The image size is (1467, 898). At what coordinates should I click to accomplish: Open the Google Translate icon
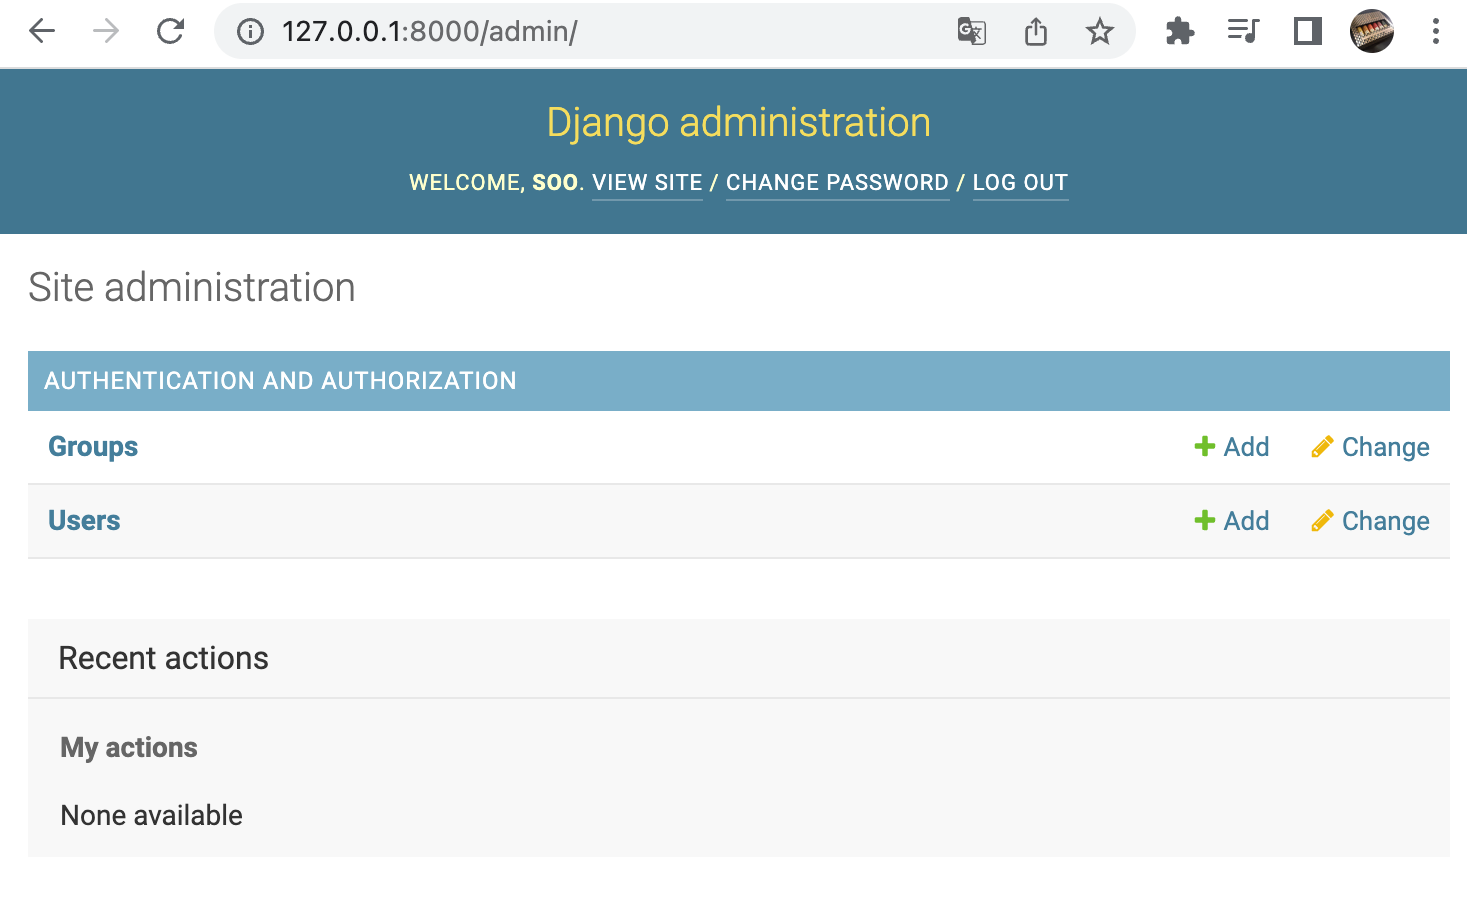point(971,32)
